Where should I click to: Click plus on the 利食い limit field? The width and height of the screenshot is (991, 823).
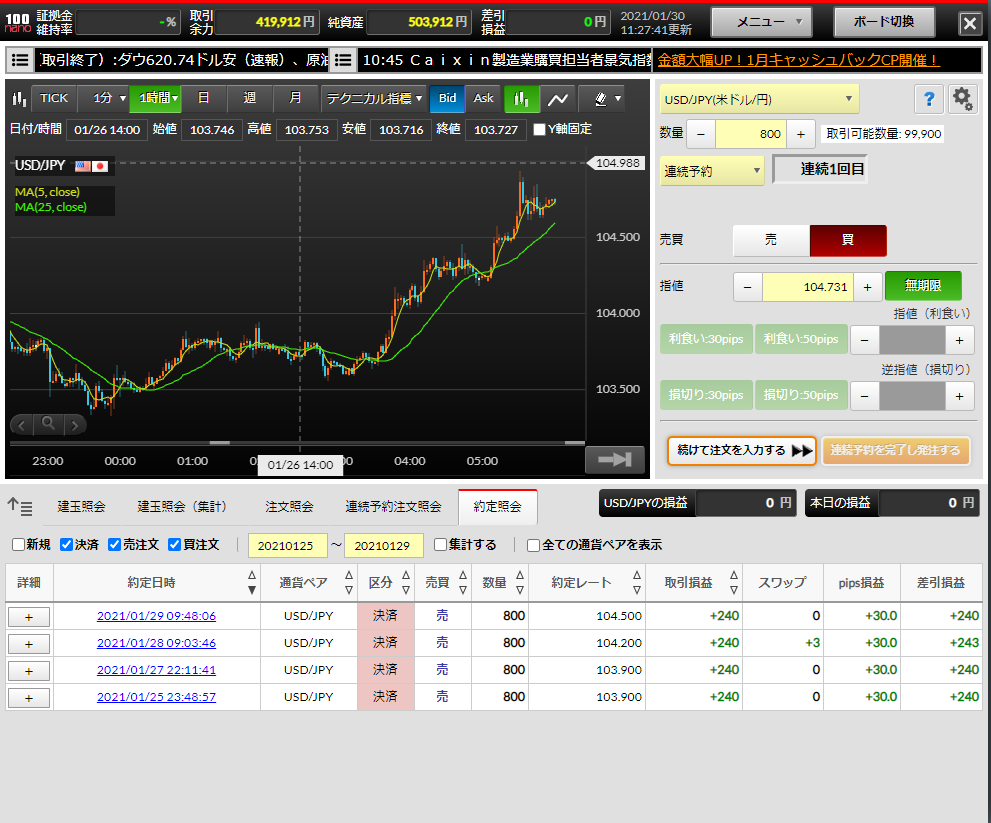coord(959,340)
